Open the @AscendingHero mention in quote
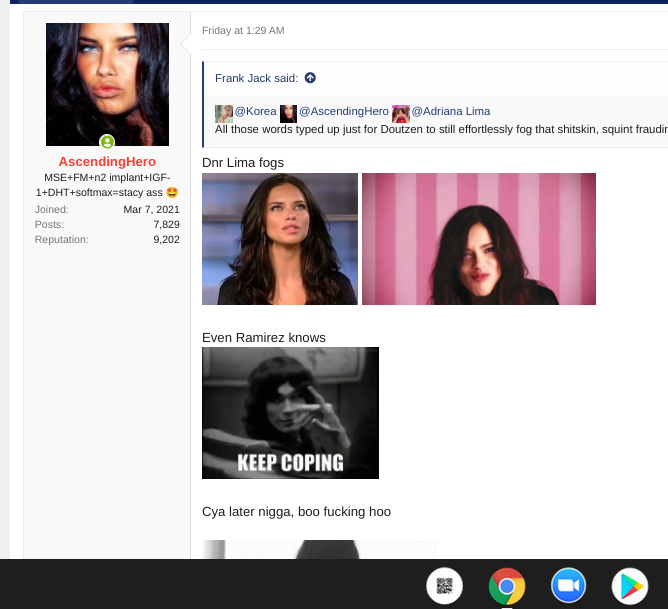668x609 pixels. click(344, 111)
